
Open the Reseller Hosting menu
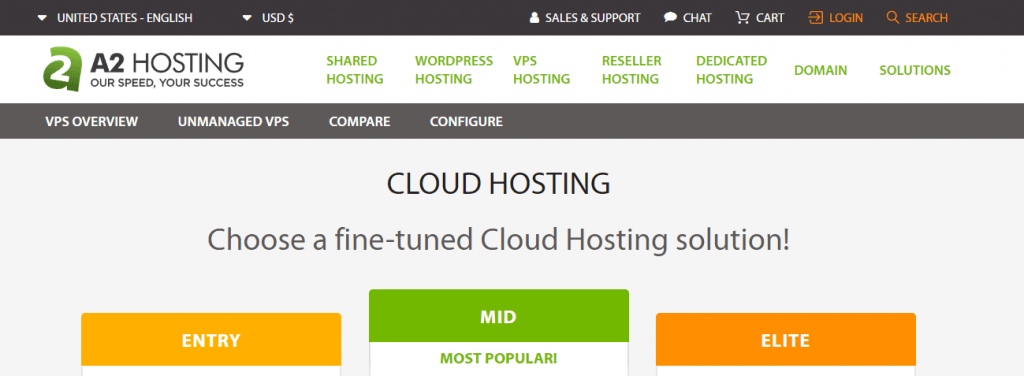click(632, 70)
